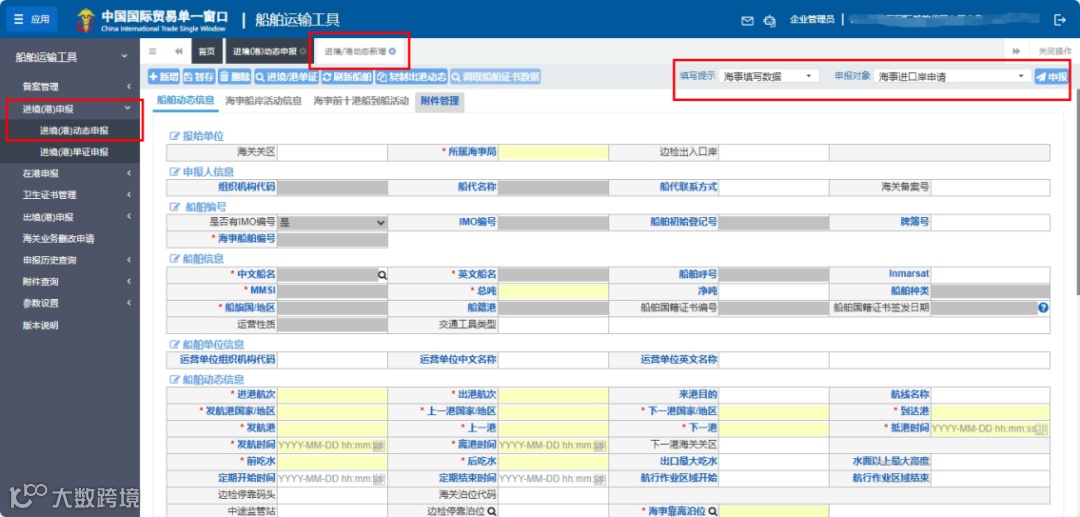The height and width of the screenshot is (517, 1080).
Task: Select the 附件管理 tab
Action: pyautogui.click(x=439, y=102)
